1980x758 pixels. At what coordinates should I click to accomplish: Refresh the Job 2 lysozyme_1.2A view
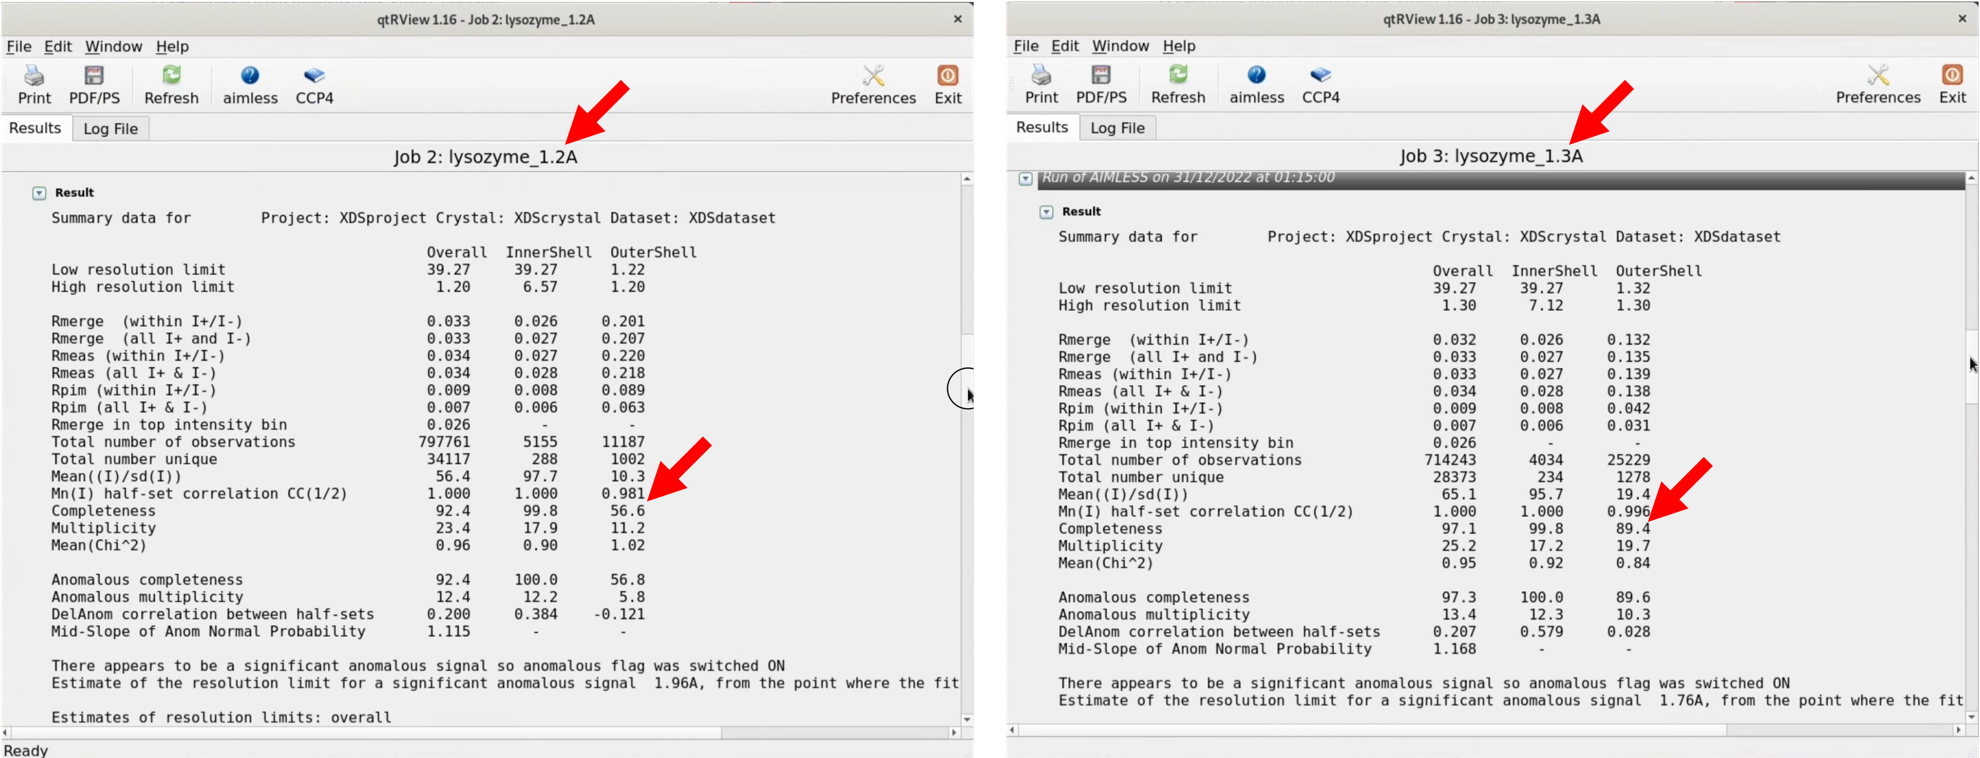point(171,85)
